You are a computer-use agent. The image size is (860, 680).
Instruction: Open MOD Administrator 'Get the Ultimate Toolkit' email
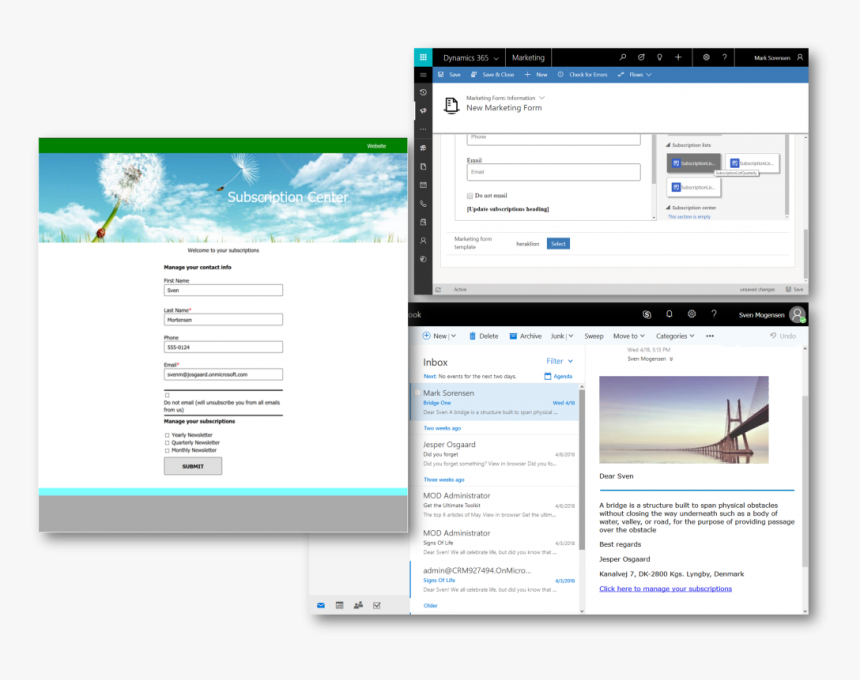pos(494,505)
